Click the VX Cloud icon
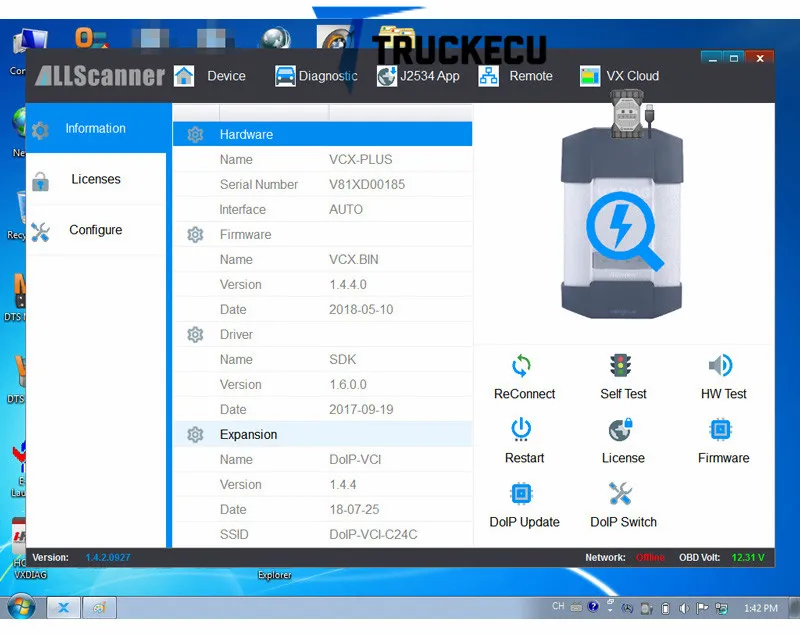800x634 pixels. [590, 76]
